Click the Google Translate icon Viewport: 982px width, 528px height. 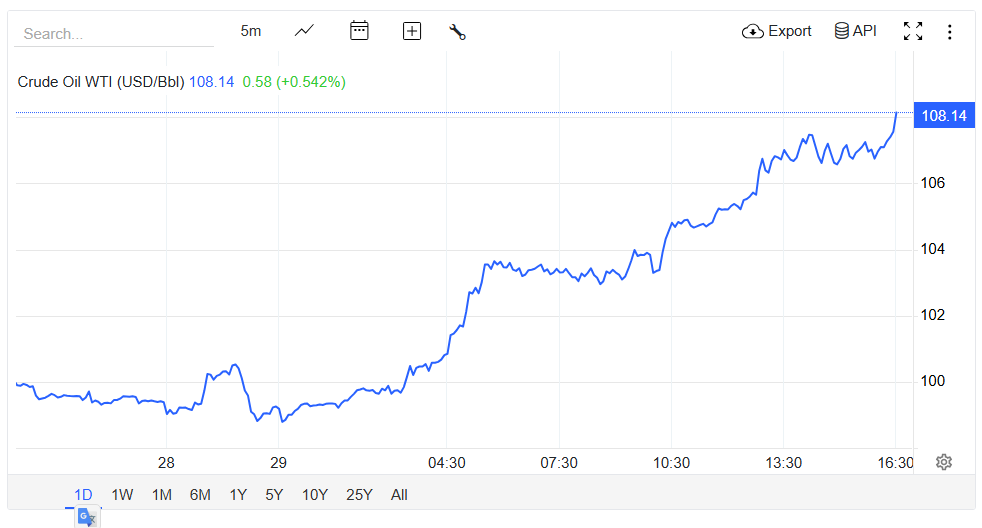(86, 518)
